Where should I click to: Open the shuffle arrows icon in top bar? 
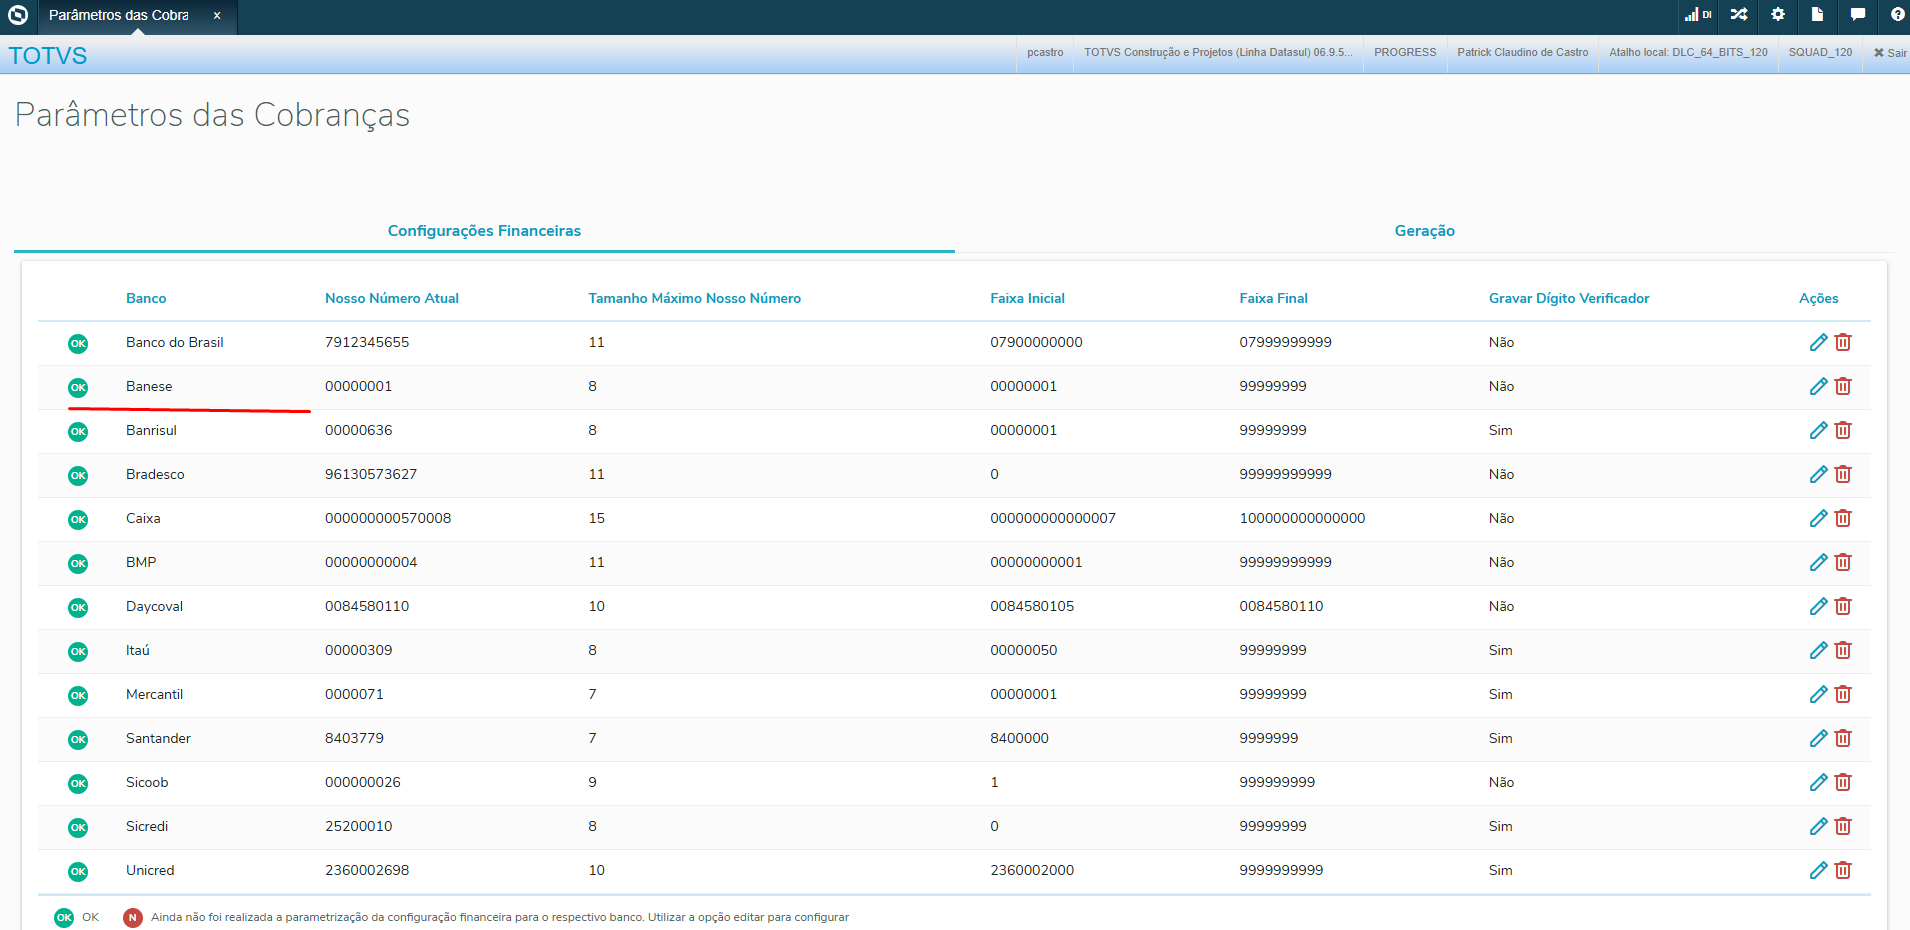1739,14
